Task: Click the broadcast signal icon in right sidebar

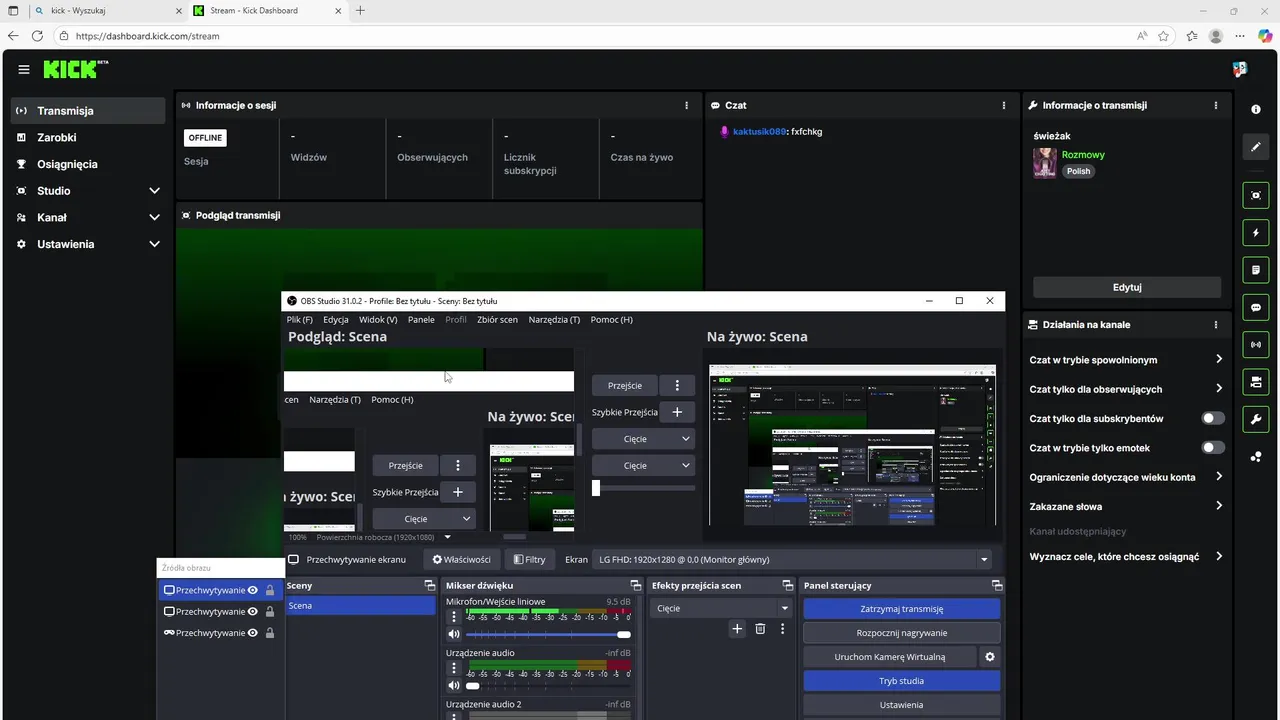Action: tap(1256, 345)
